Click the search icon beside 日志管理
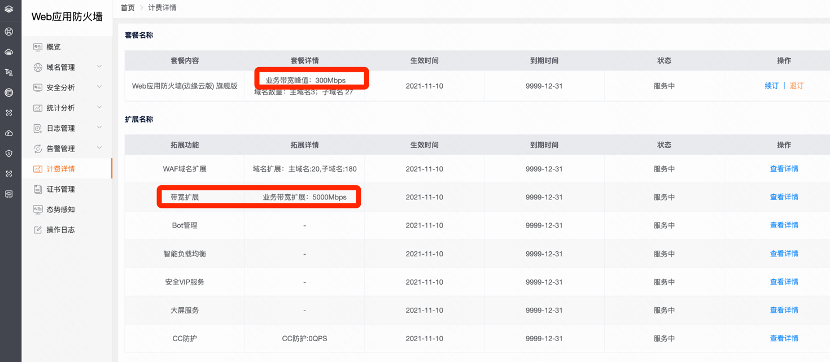 click(37, 128)
